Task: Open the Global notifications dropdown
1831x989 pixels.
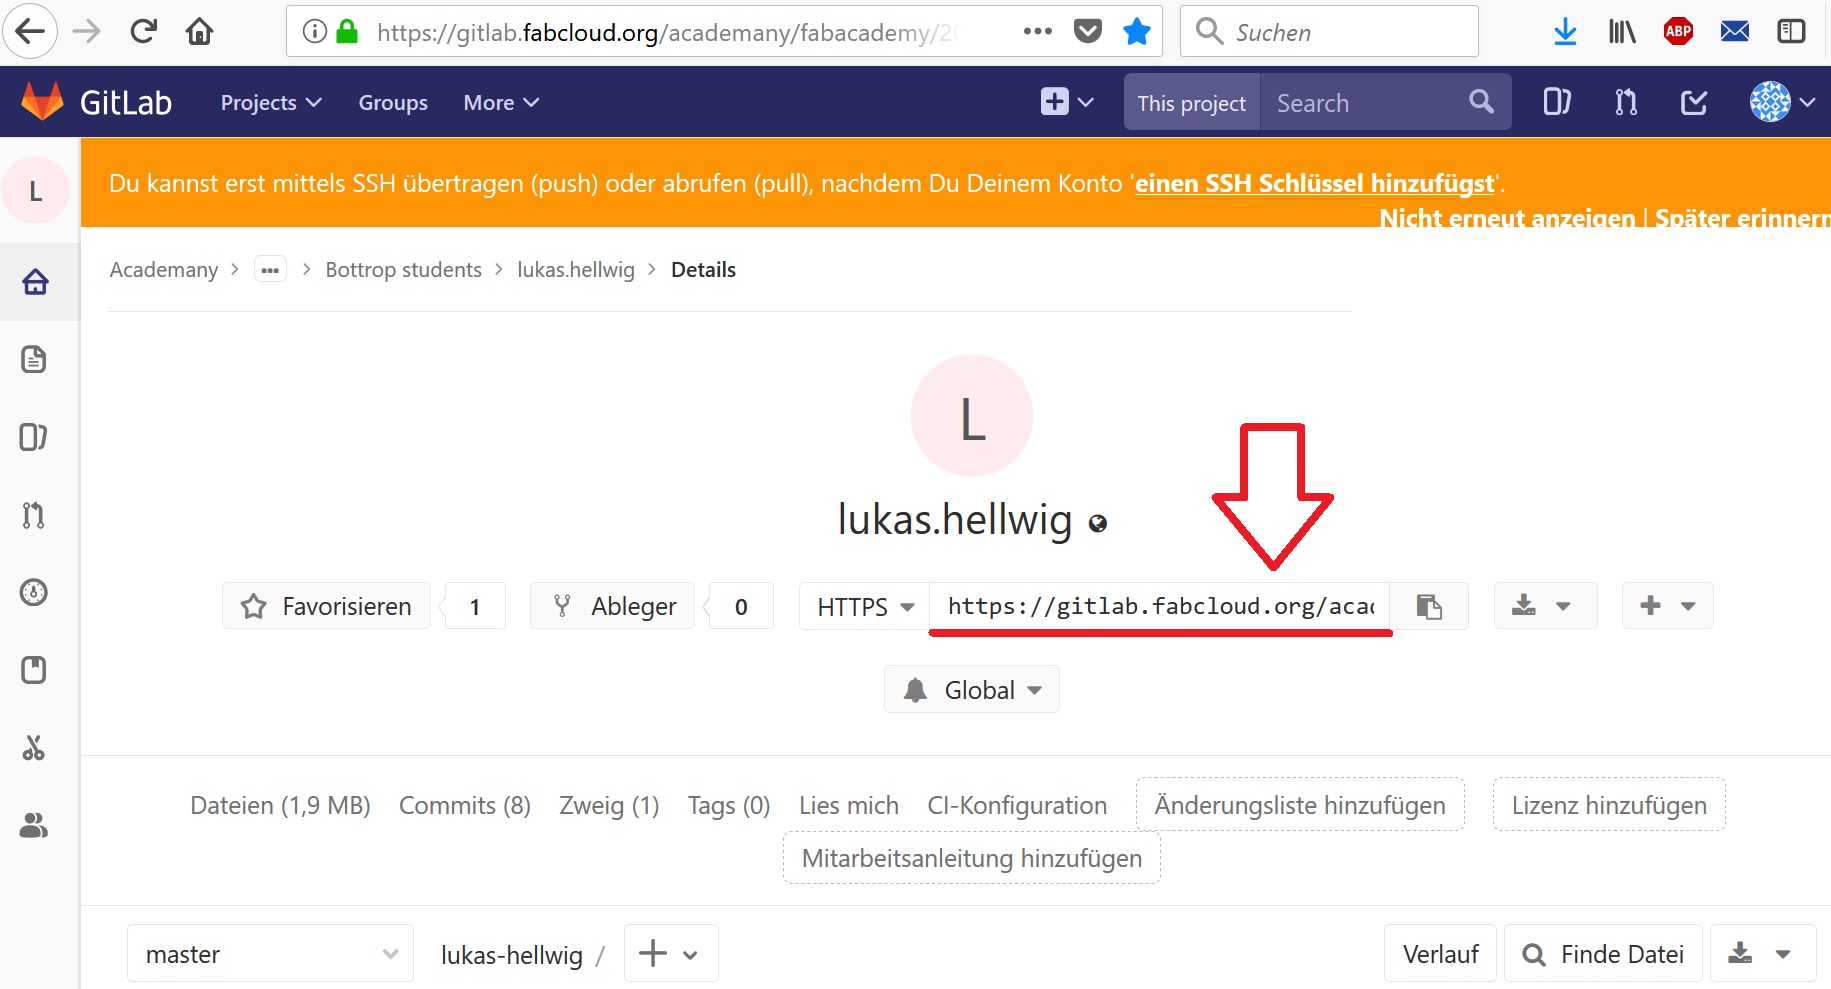Action: click(970, 689)
